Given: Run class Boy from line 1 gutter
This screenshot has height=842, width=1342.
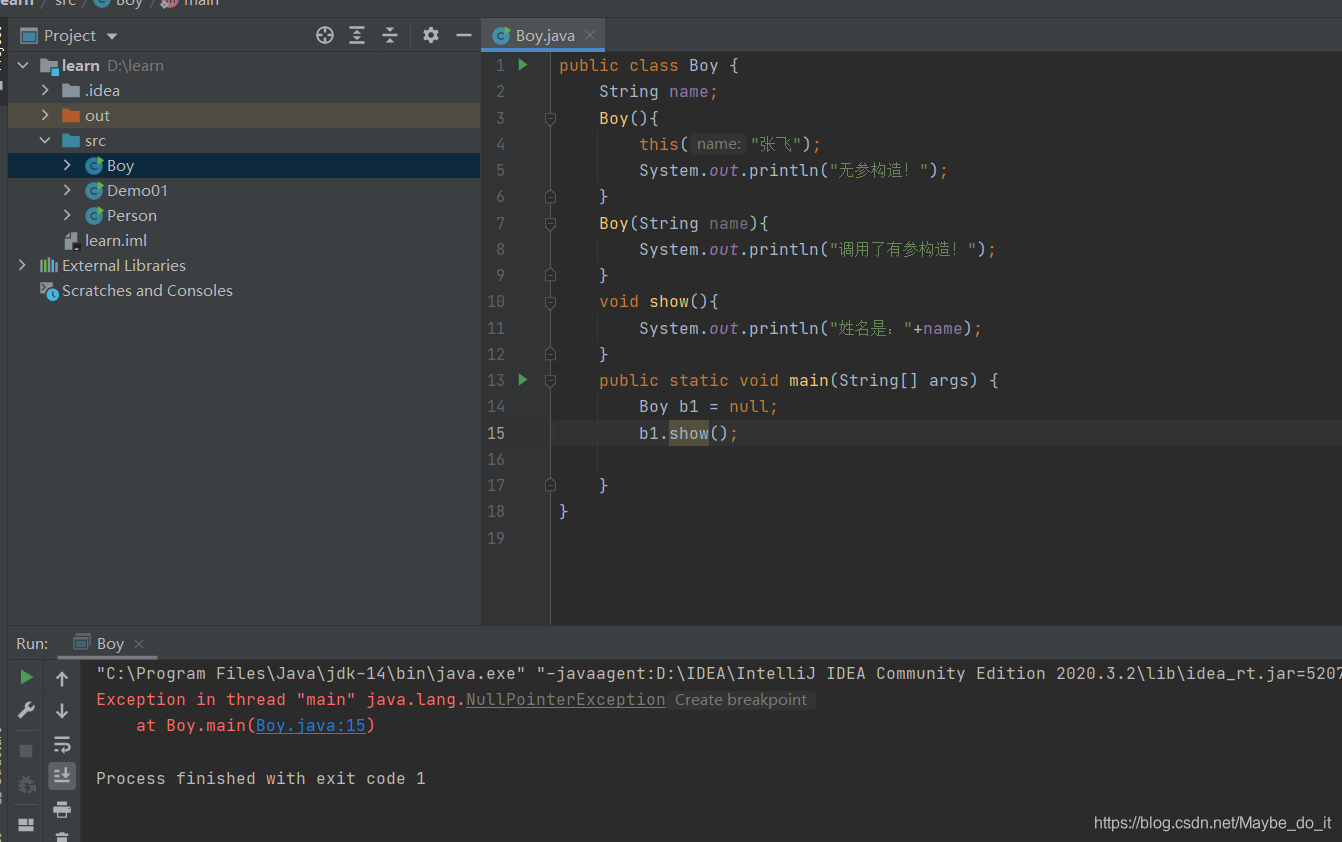Looking at the screenshot, I should 522,65.
